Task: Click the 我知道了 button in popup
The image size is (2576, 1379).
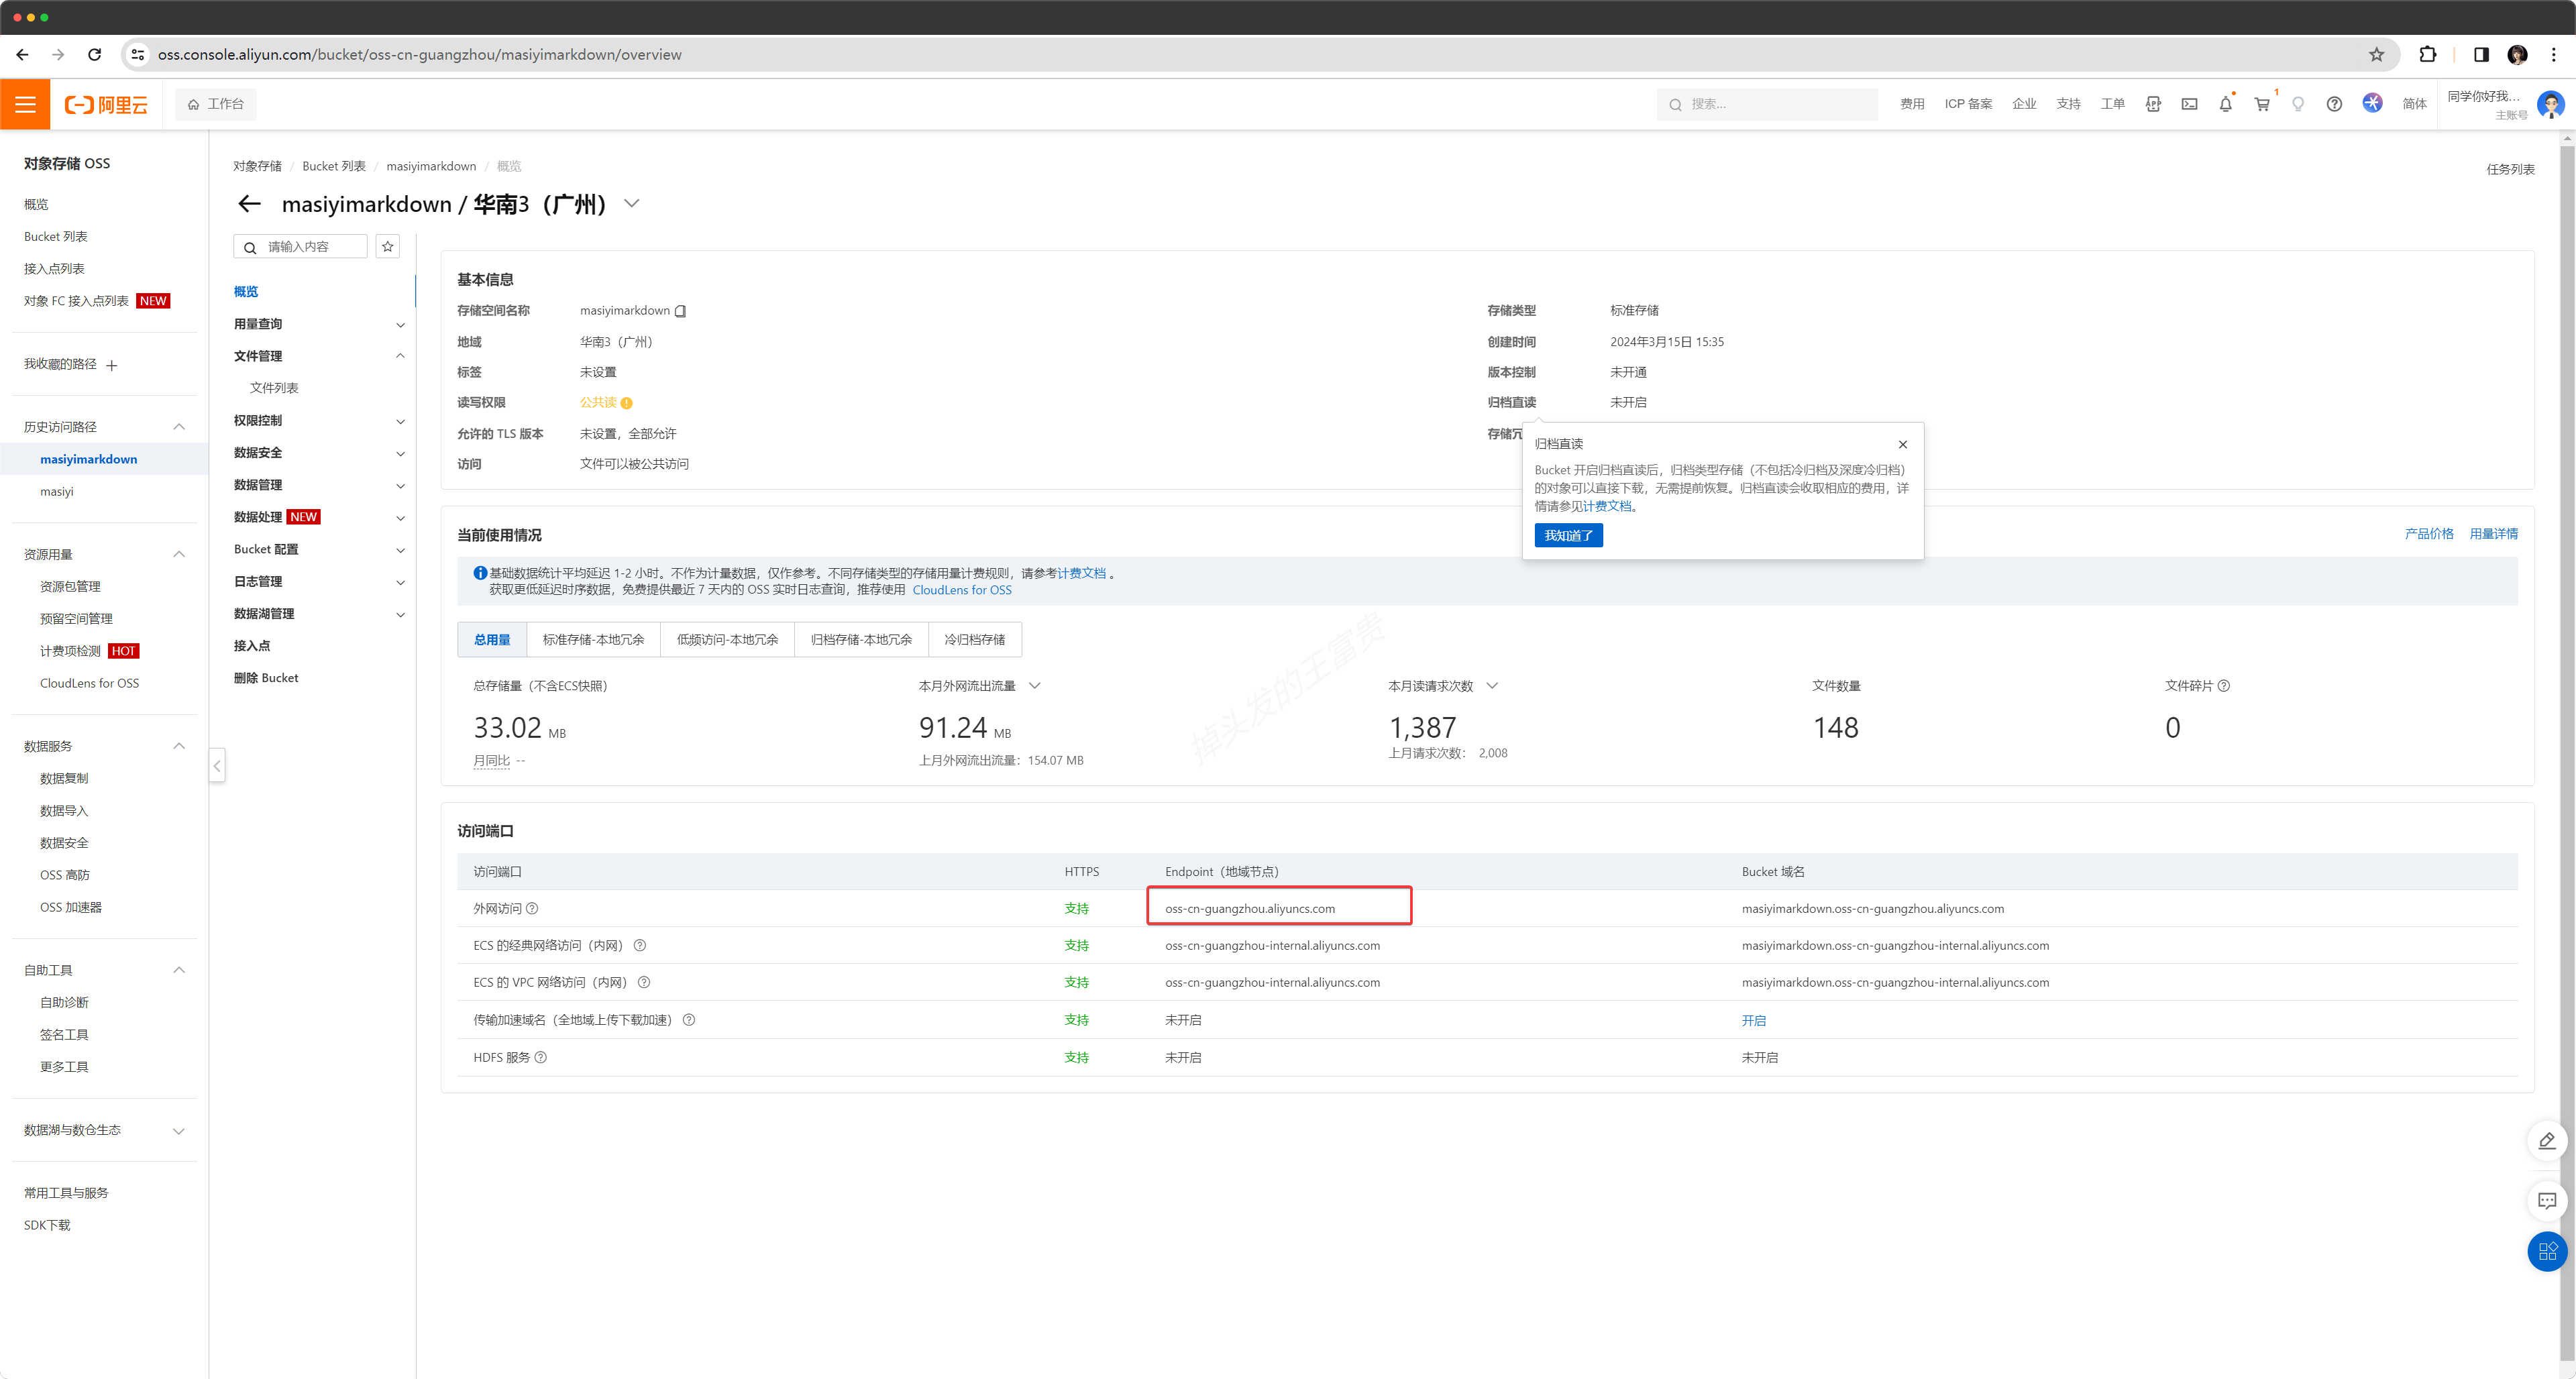Action: click(x=1568, y=536)
